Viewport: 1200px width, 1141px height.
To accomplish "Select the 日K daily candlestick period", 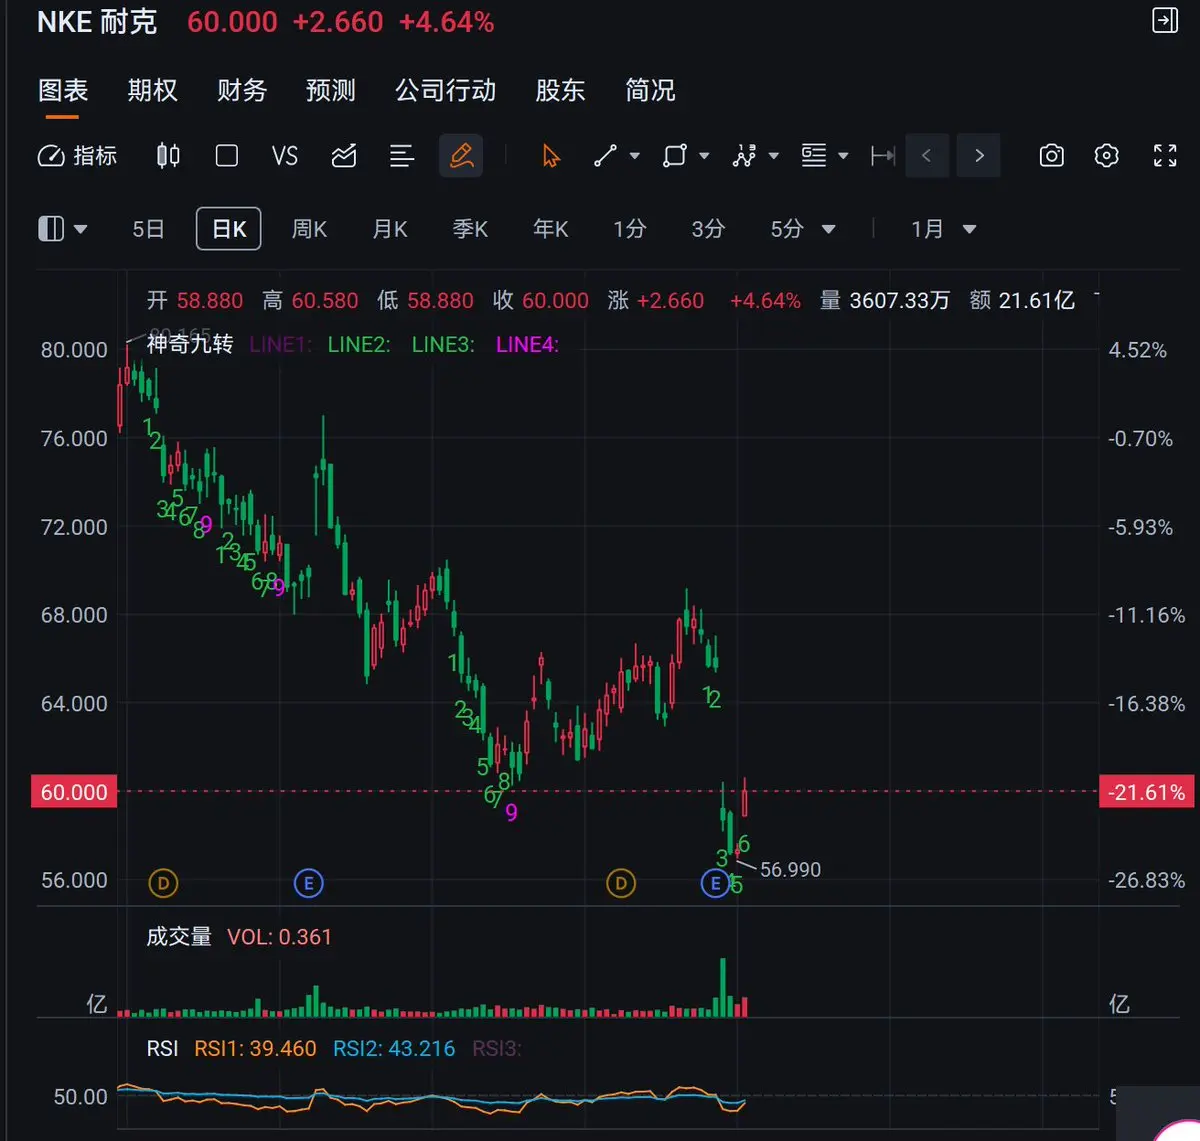I will [229, 229].
